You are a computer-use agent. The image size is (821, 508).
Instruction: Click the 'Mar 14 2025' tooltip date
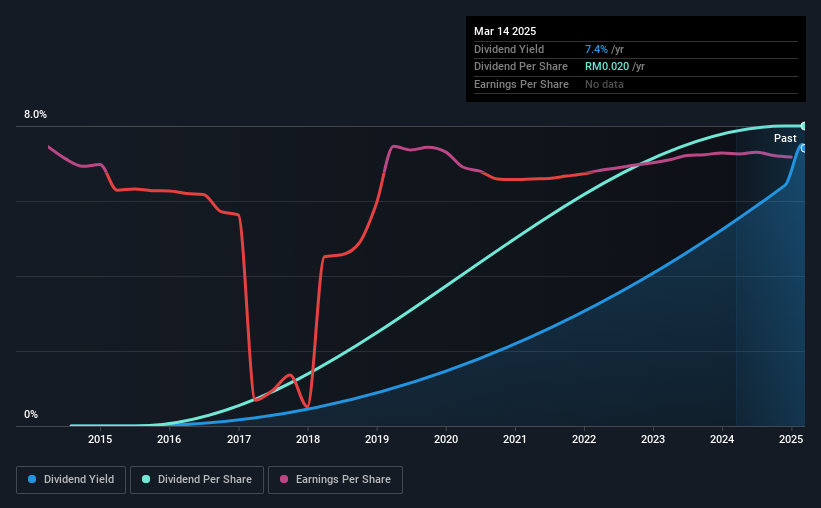click(505, 31)
